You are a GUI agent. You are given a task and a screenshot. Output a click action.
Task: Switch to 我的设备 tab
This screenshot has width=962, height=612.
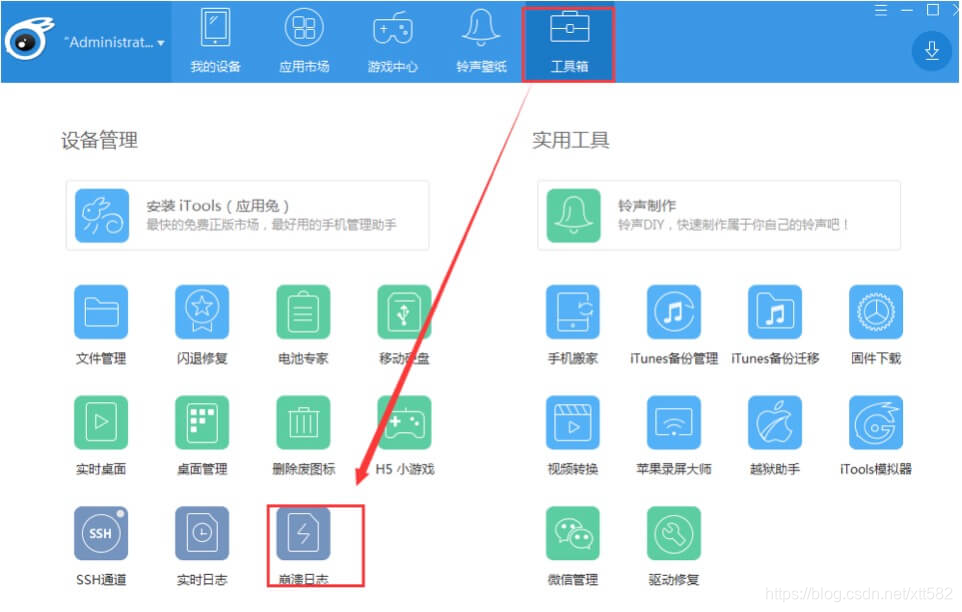click(215, 41)
